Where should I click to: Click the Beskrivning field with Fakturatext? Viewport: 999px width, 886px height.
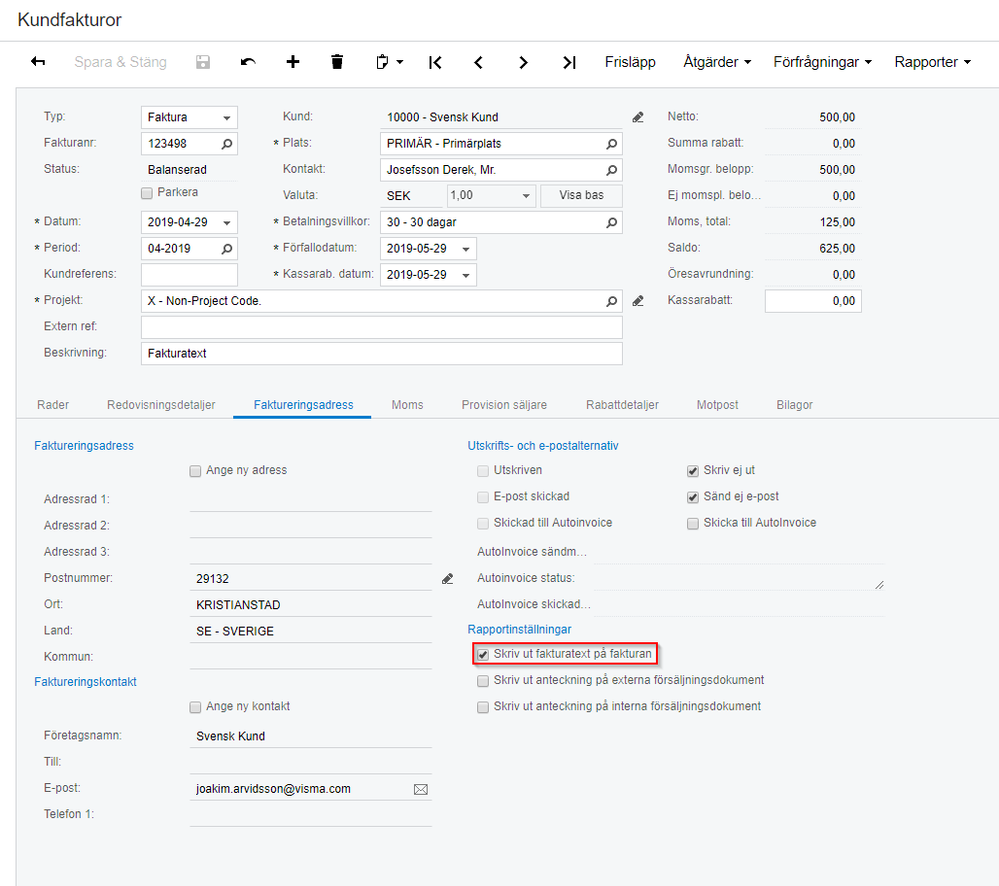click(x=382, y=354)
